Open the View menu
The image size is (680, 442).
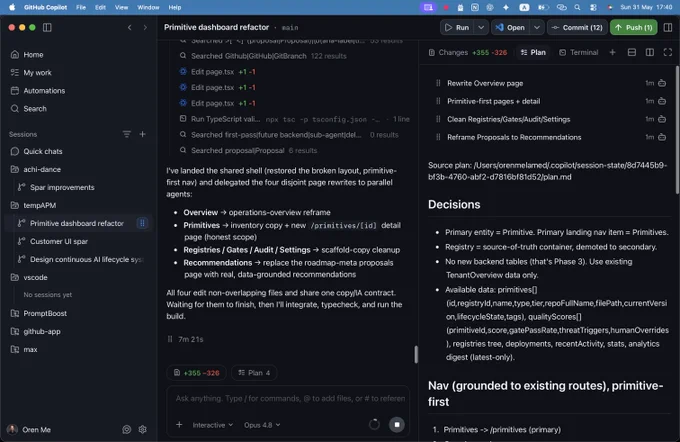(121, 7)
